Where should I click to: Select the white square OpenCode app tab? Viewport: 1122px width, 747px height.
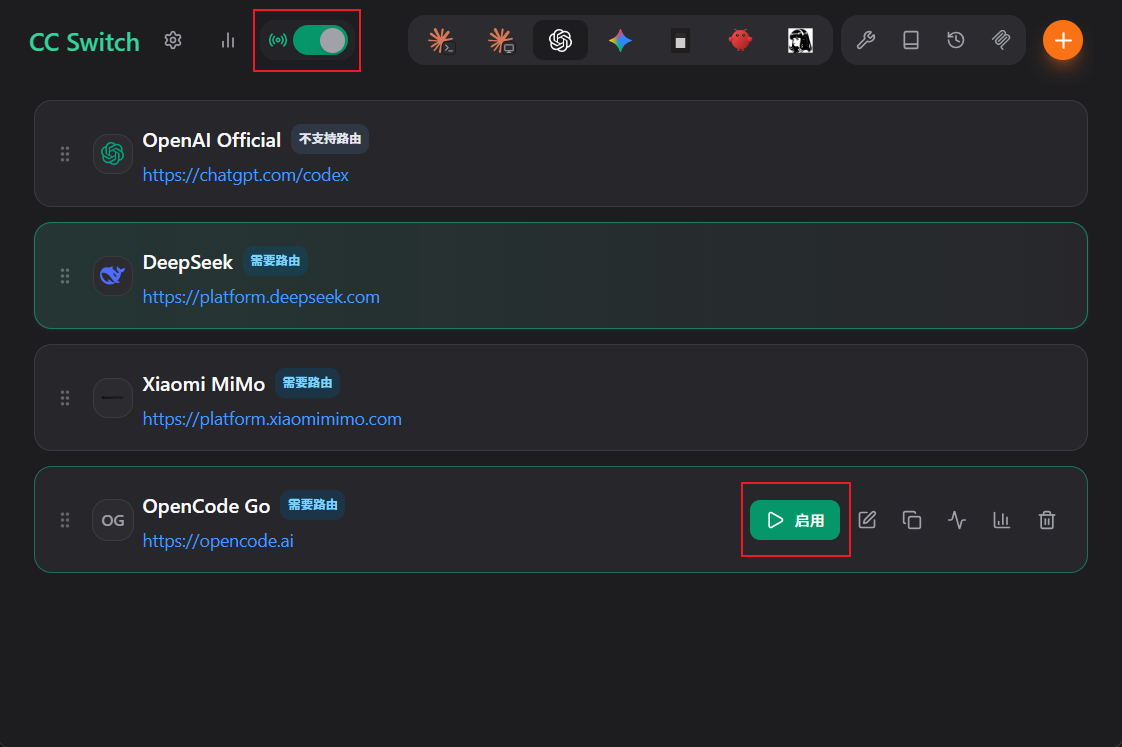tap(680, 41)
